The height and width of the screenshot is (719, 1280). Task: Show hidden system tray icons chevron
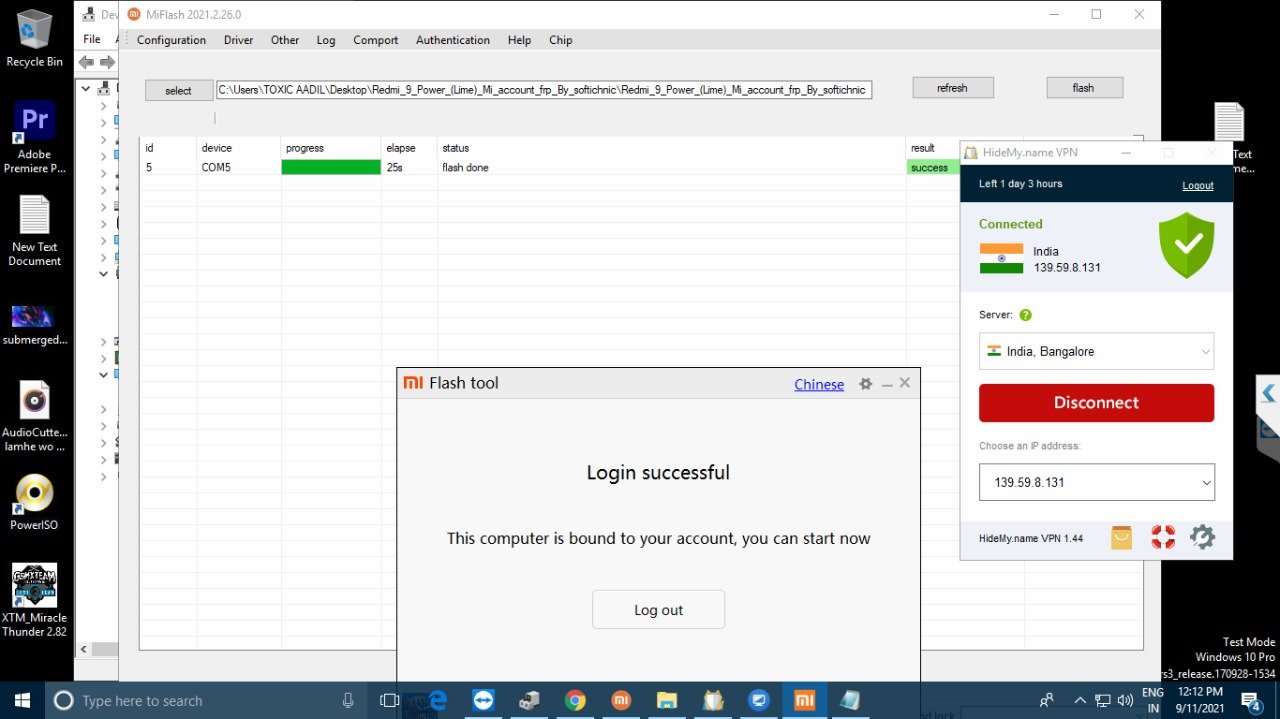1079,700
